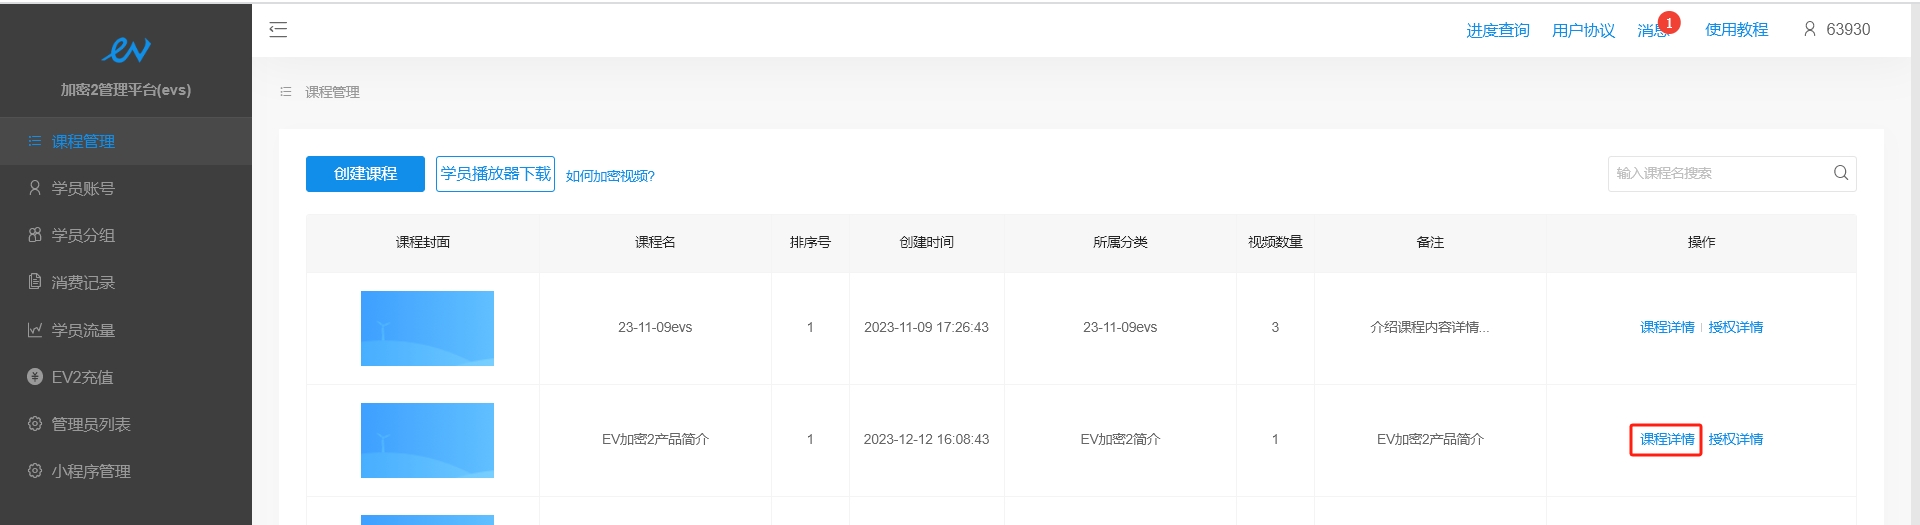Viewport: 1920px width, 525px height.
Task: Go to 学员分组 sidebar item
Action: coord(83,235)
